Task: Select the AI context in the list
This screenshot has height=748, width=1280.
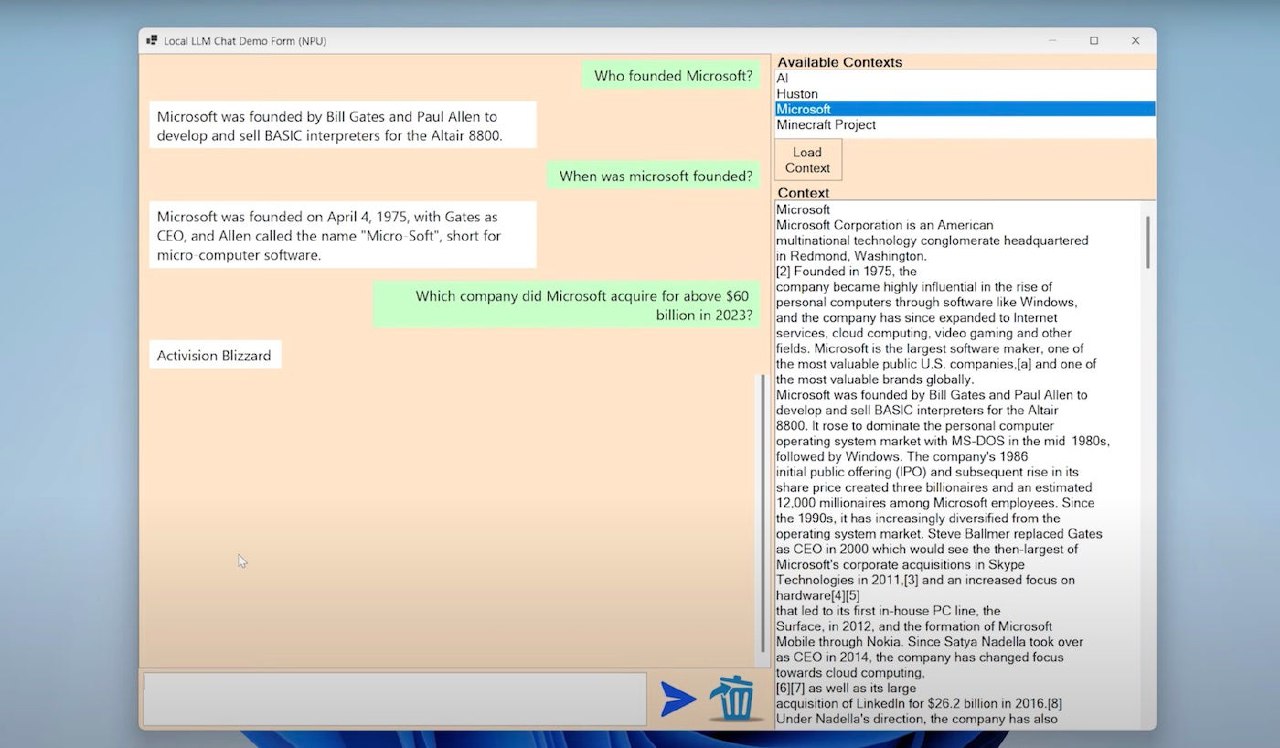Action: [x=783, y=78]
